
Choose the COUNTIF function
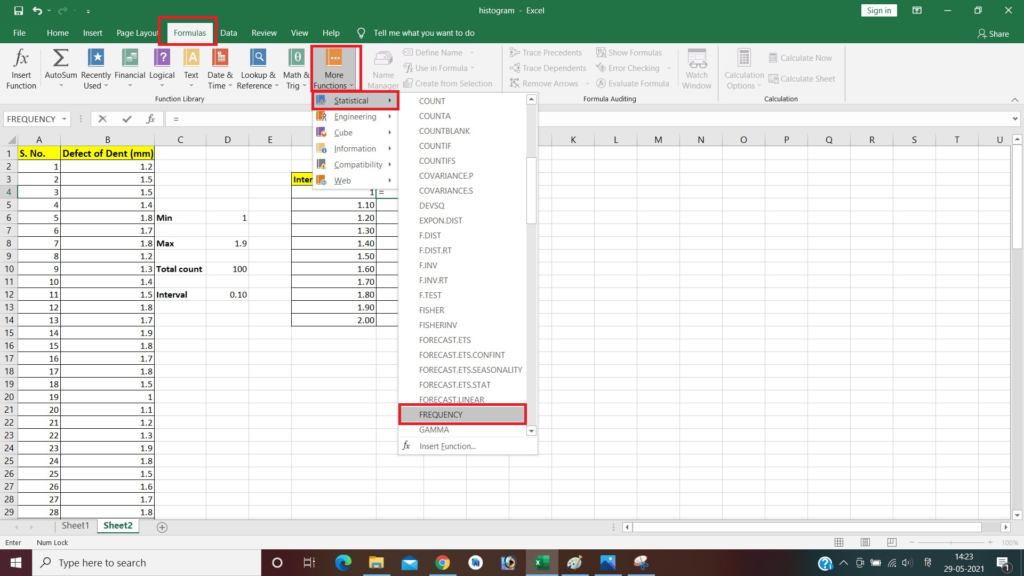(462, 146)
